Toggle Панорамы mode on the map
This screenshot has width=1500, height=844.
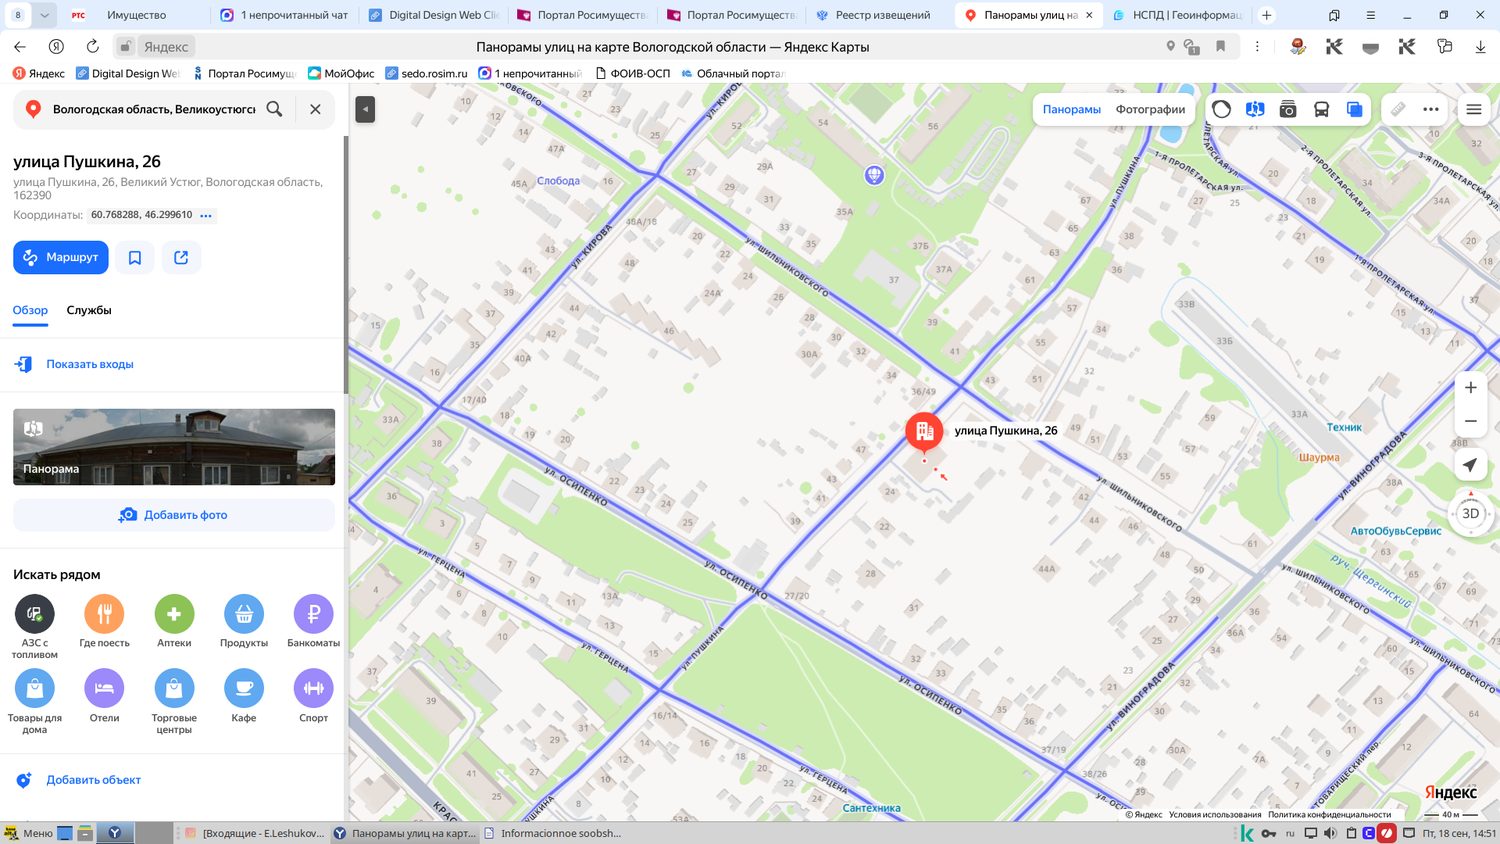click(x=1072, y=109)
